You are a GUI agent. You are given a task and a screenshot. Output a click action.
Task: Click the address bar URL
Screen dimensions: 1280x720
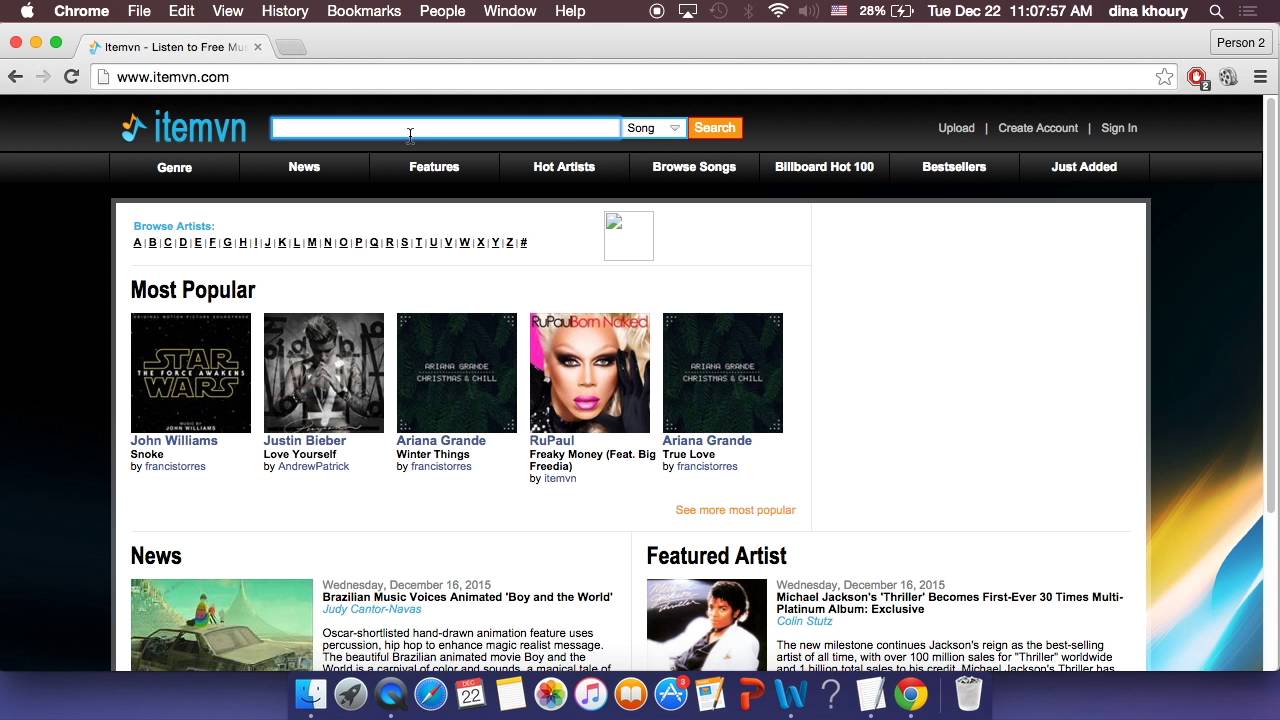click(x=173, y=77)
